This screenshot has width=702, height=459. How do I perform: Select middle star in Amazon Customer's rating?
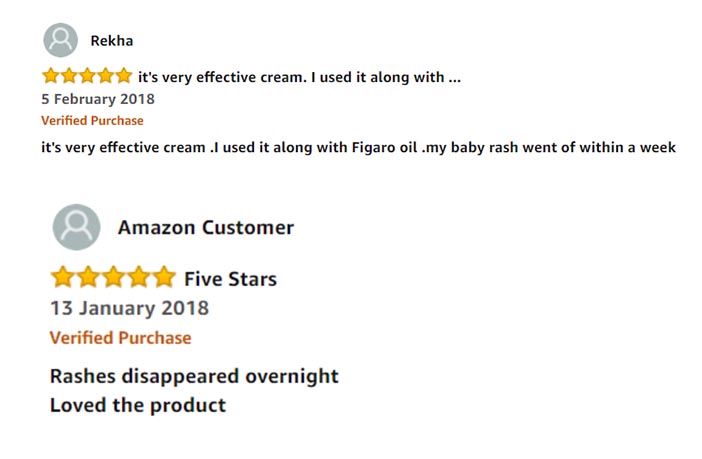[113, 276]
